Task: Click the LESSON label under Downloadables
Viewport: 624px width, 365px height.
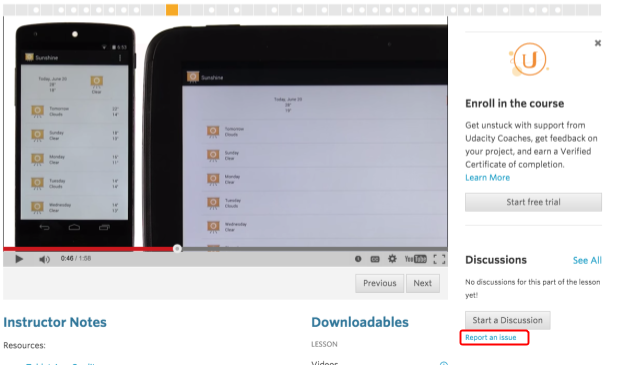Action: click(x=324, y=344)
